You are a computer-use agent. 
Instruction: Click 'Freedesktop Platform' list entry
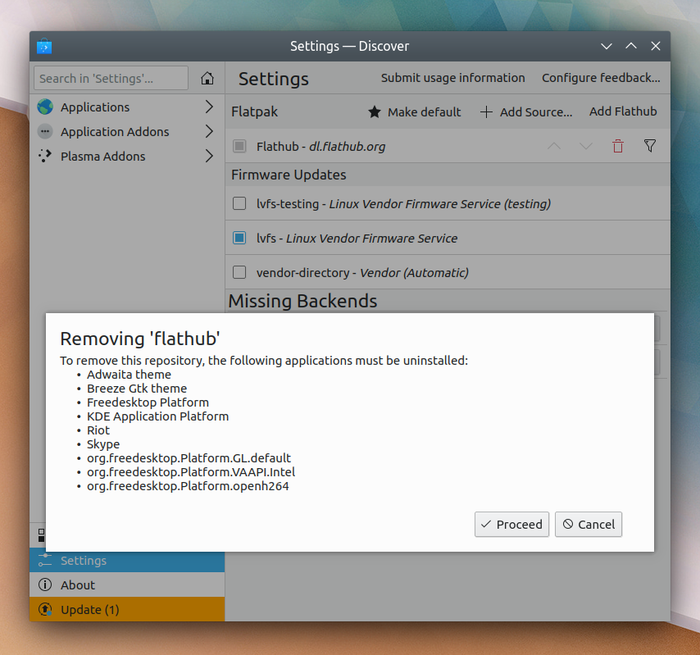(x=148, y=402)
